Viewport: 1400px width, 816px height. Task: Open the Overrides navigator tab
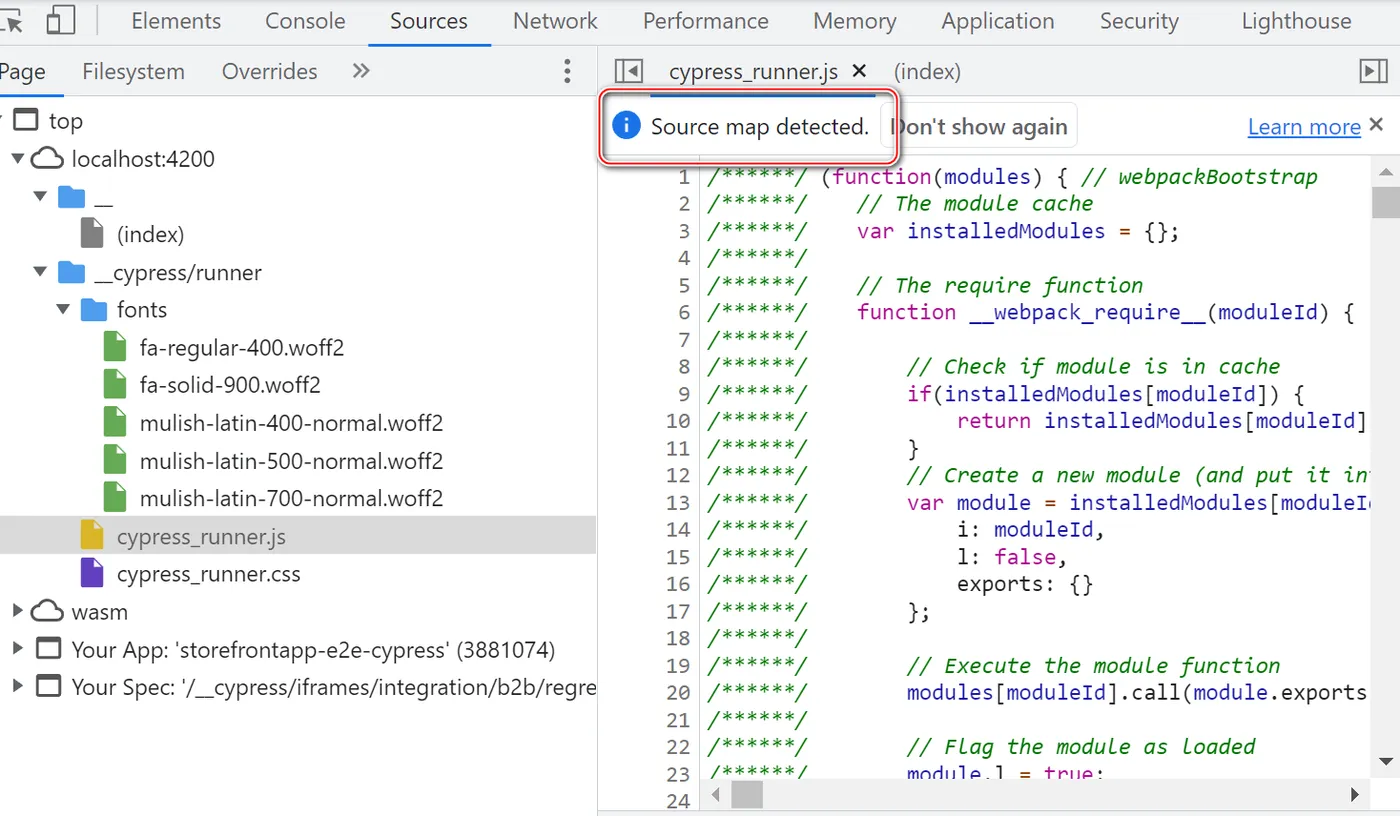(x=269, y=71)
